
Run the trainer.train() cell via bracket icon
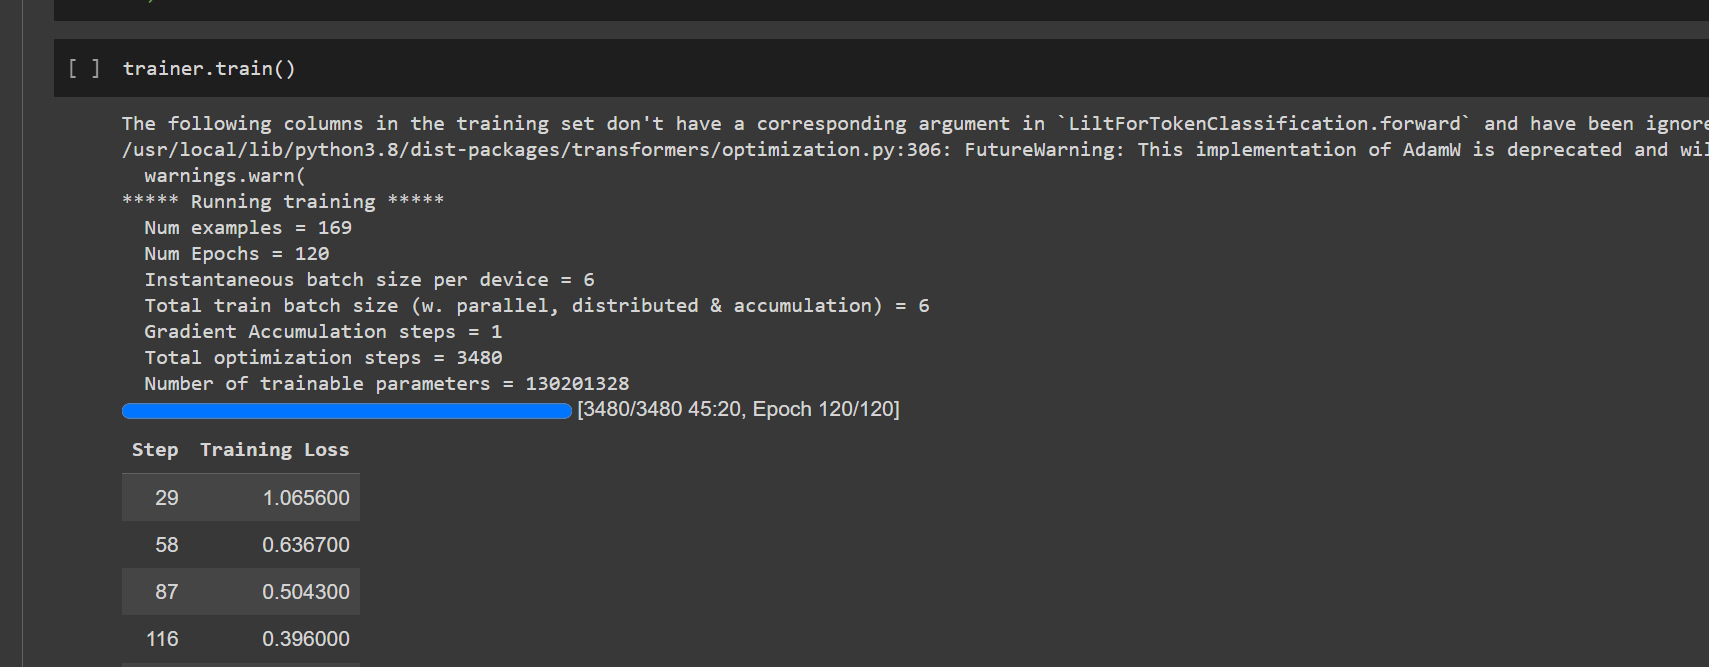(84, 69)
